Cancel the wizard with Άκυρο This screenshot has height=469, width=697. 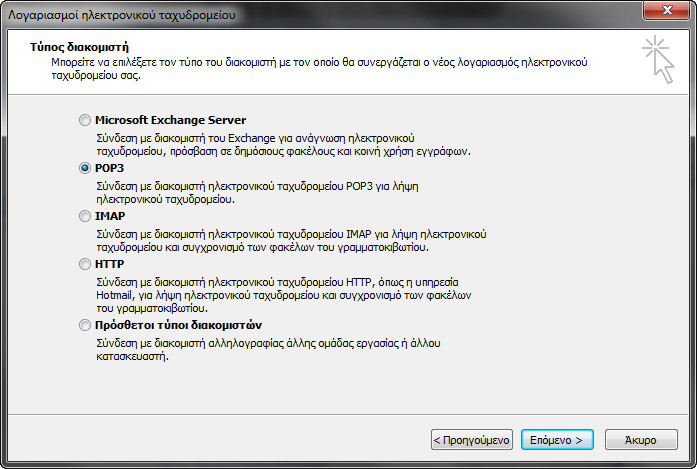pos(641,440)
